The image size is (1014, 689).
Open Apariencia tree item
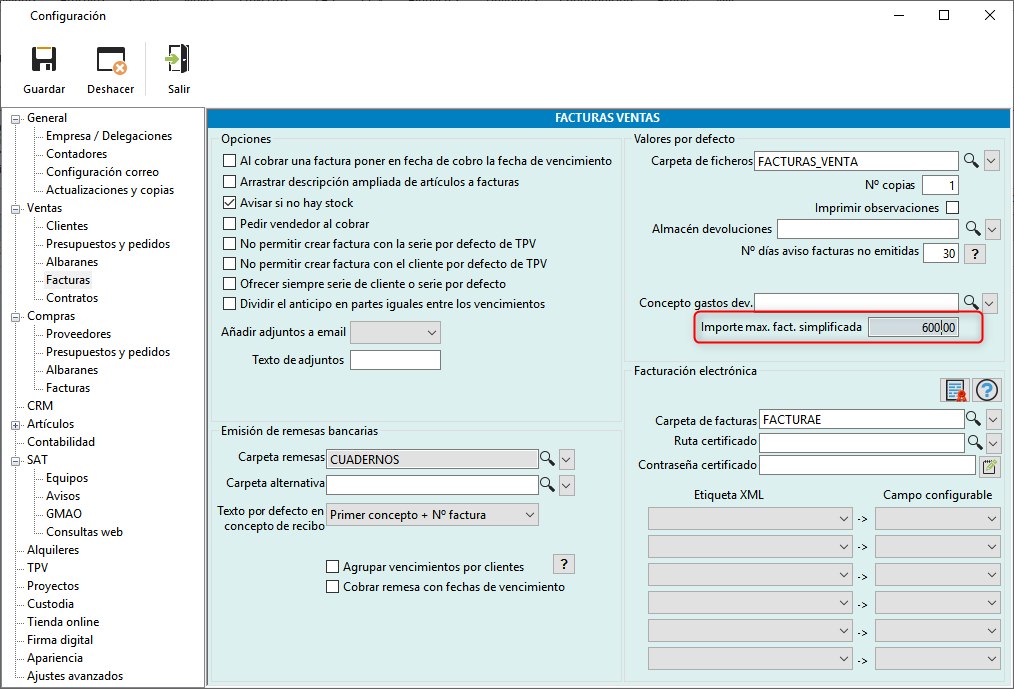click(x=54, y=658)
